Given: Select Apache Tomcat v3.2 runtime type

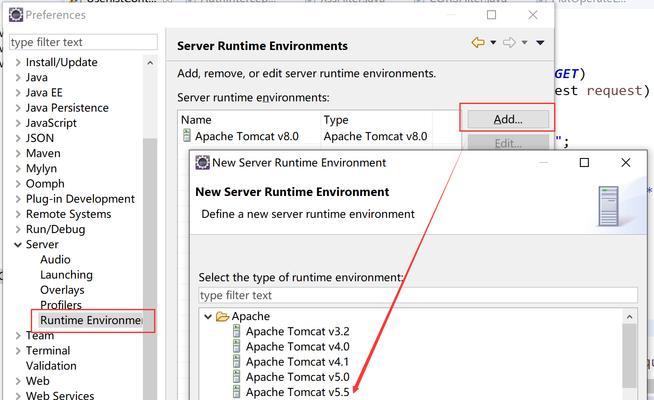Looking at the screenshot, I should pyautogui.click(x=297, y=331).
